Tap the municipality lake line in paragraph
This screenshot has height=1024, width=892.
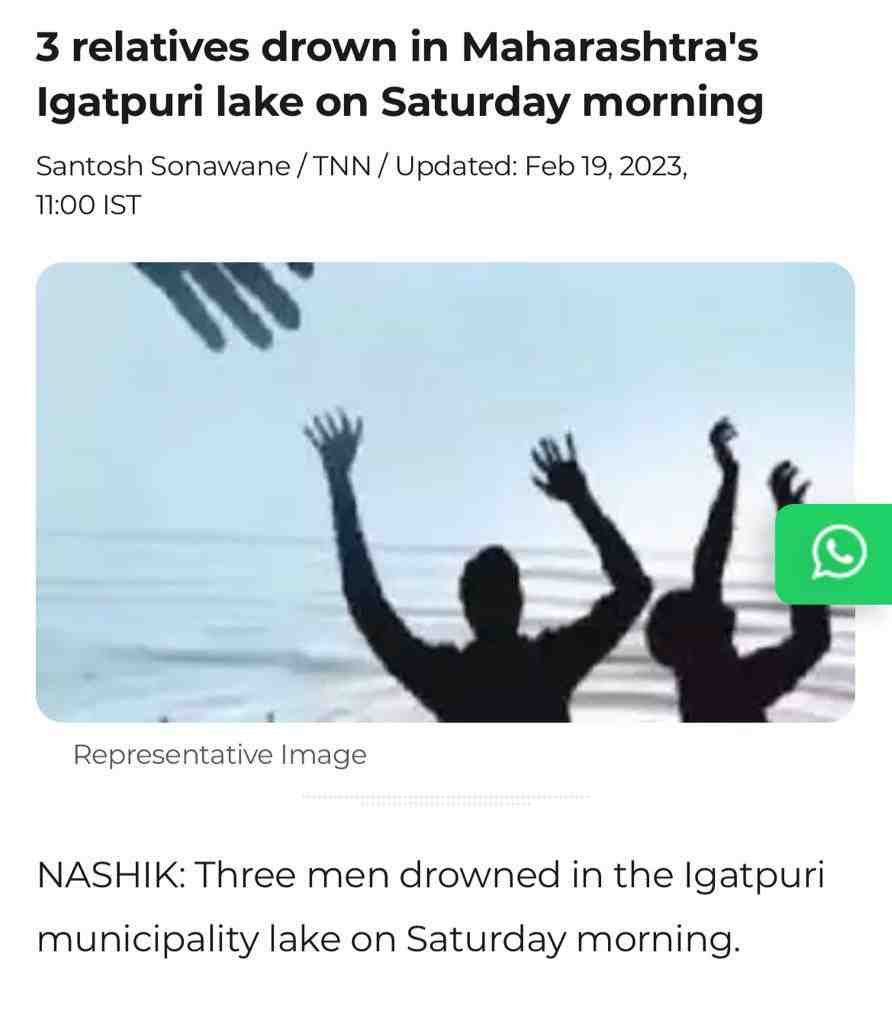pyautogui.click(x=389, y=940)
